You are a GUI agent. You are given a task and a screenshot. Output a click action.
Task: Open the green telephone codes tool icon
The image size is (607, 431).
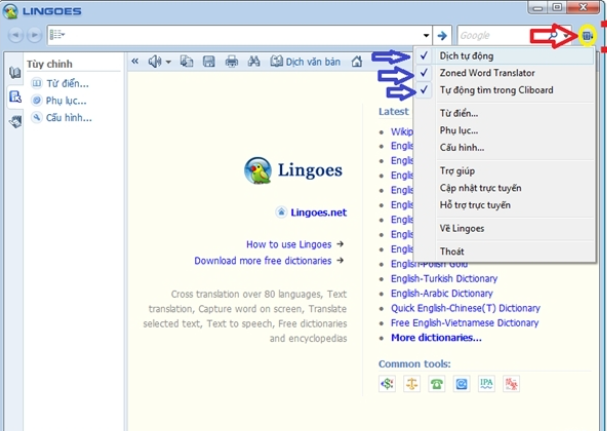437,384
